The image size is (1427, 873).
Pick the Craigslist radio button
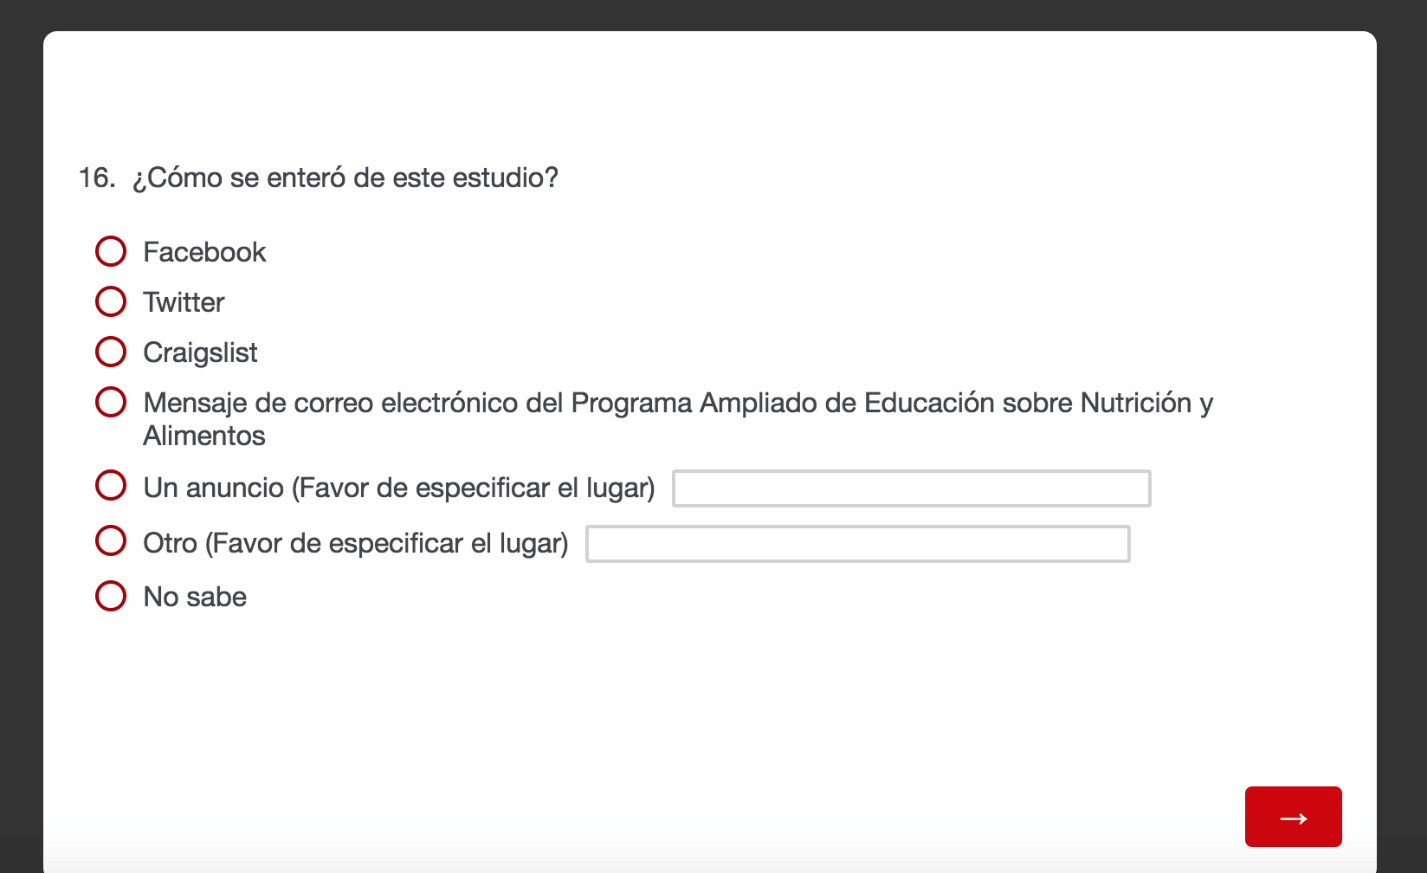(x=111, y=352)
